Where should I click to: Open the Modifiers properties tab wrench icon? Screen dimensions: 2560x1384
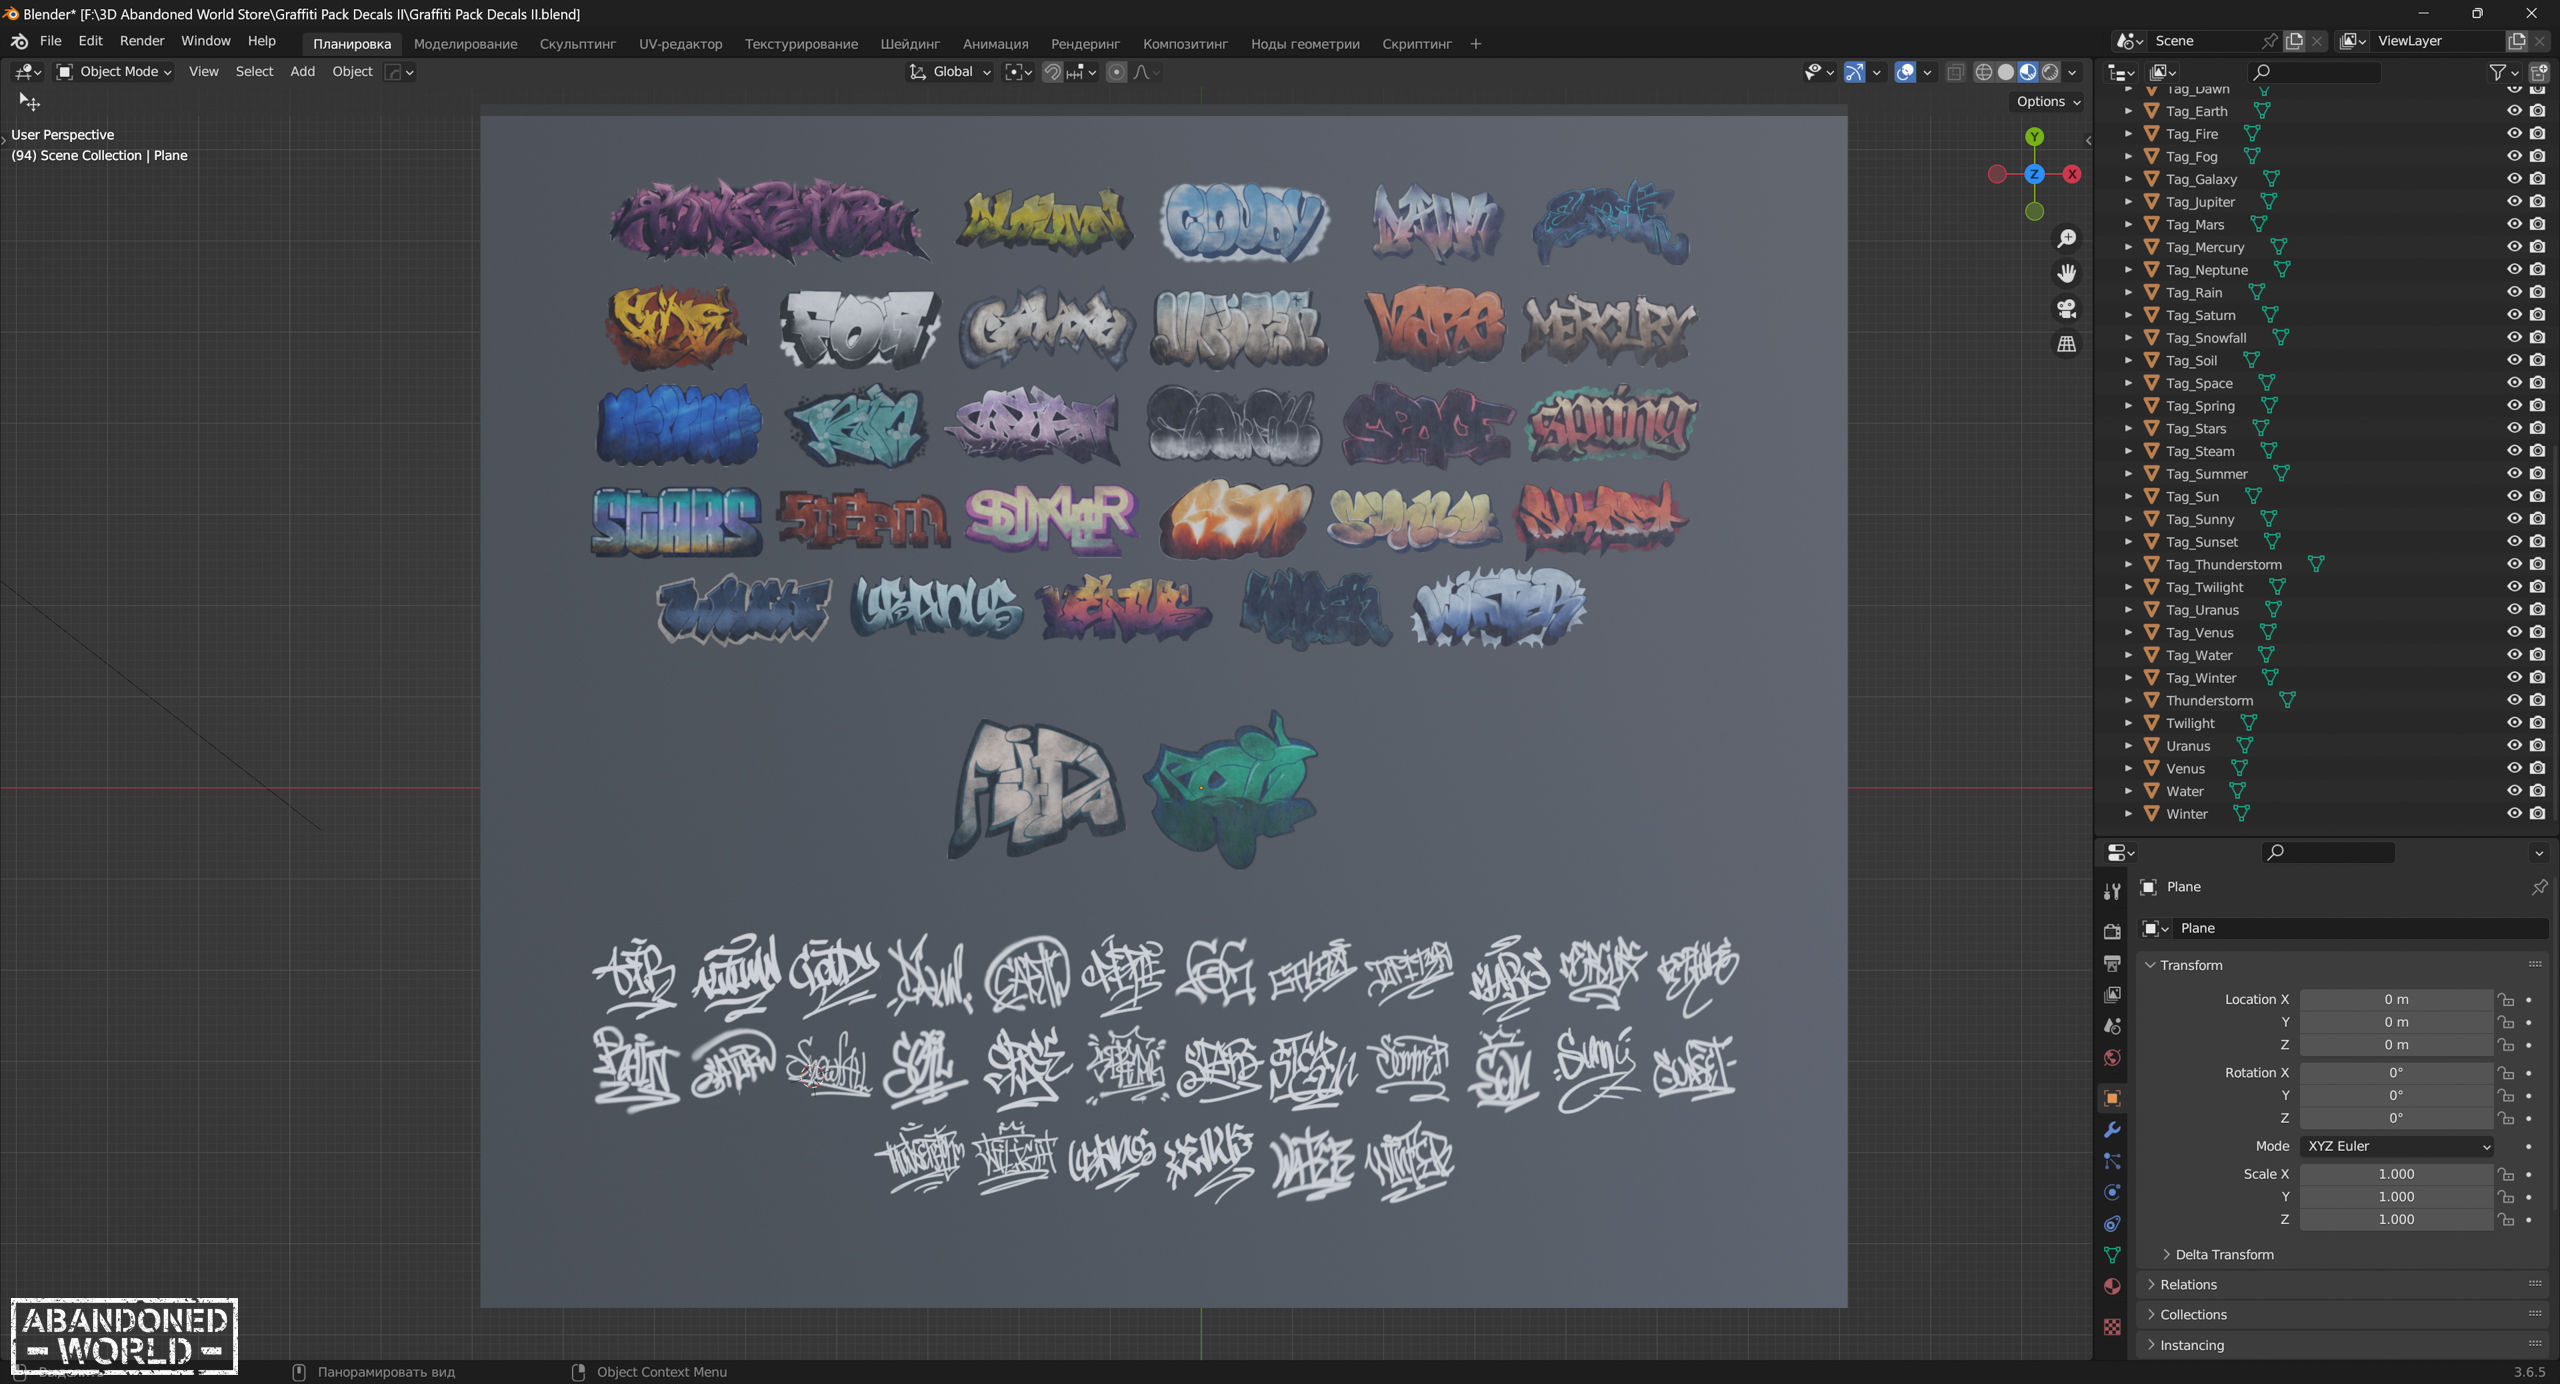pyautogui.click(x=2112, y=1129)
